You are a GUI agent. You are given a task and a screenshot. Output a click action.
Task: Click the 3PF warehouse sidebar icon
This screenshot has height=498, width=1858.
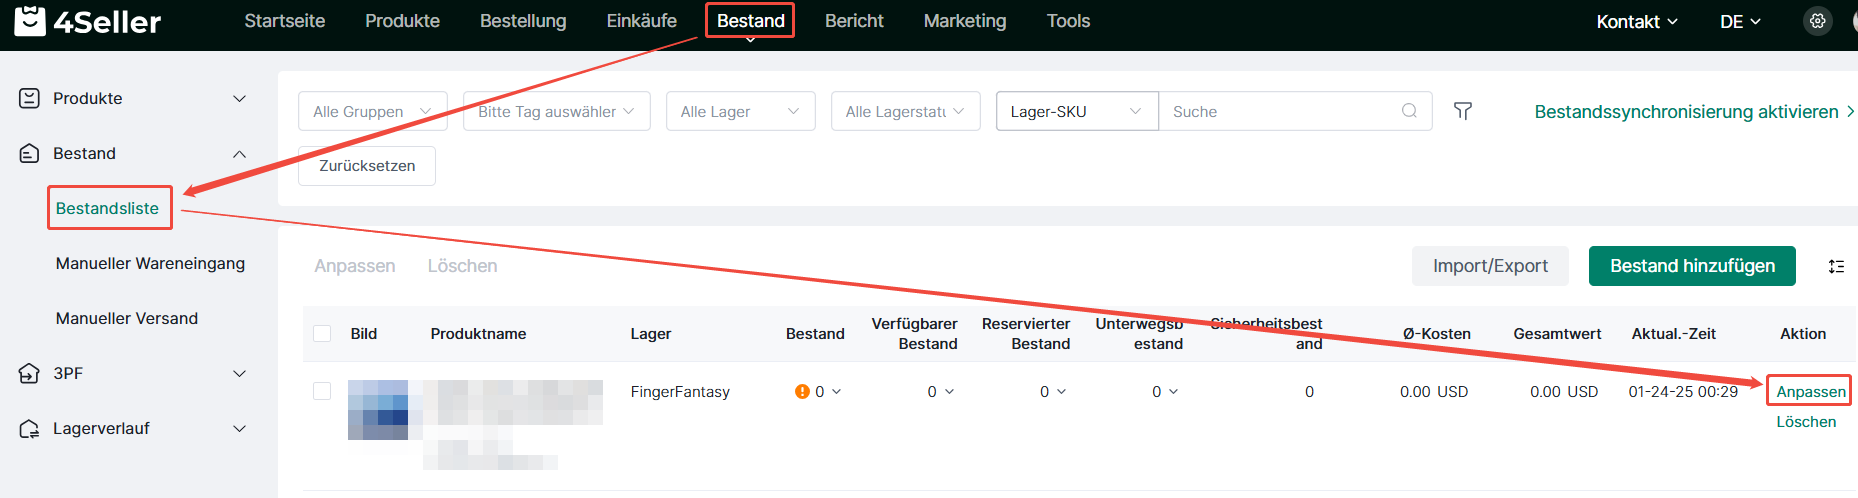pos(30,373)
